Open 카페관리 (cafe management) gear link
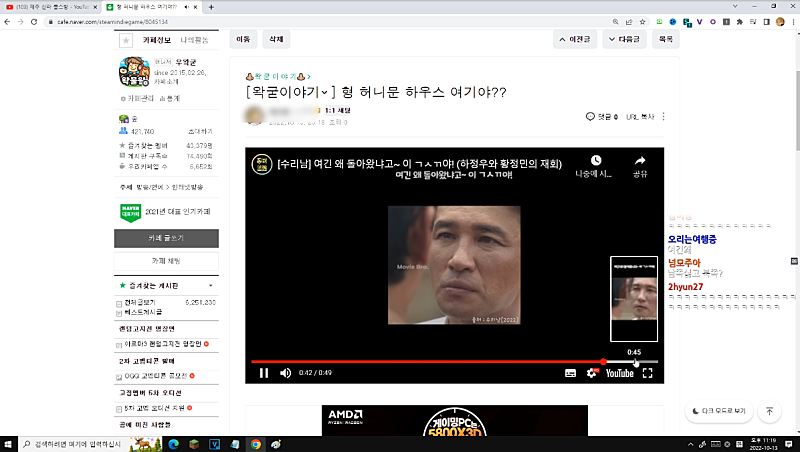The width and height of the screenshot is (800, 452). pyautogui.click(x=137, y=98)
